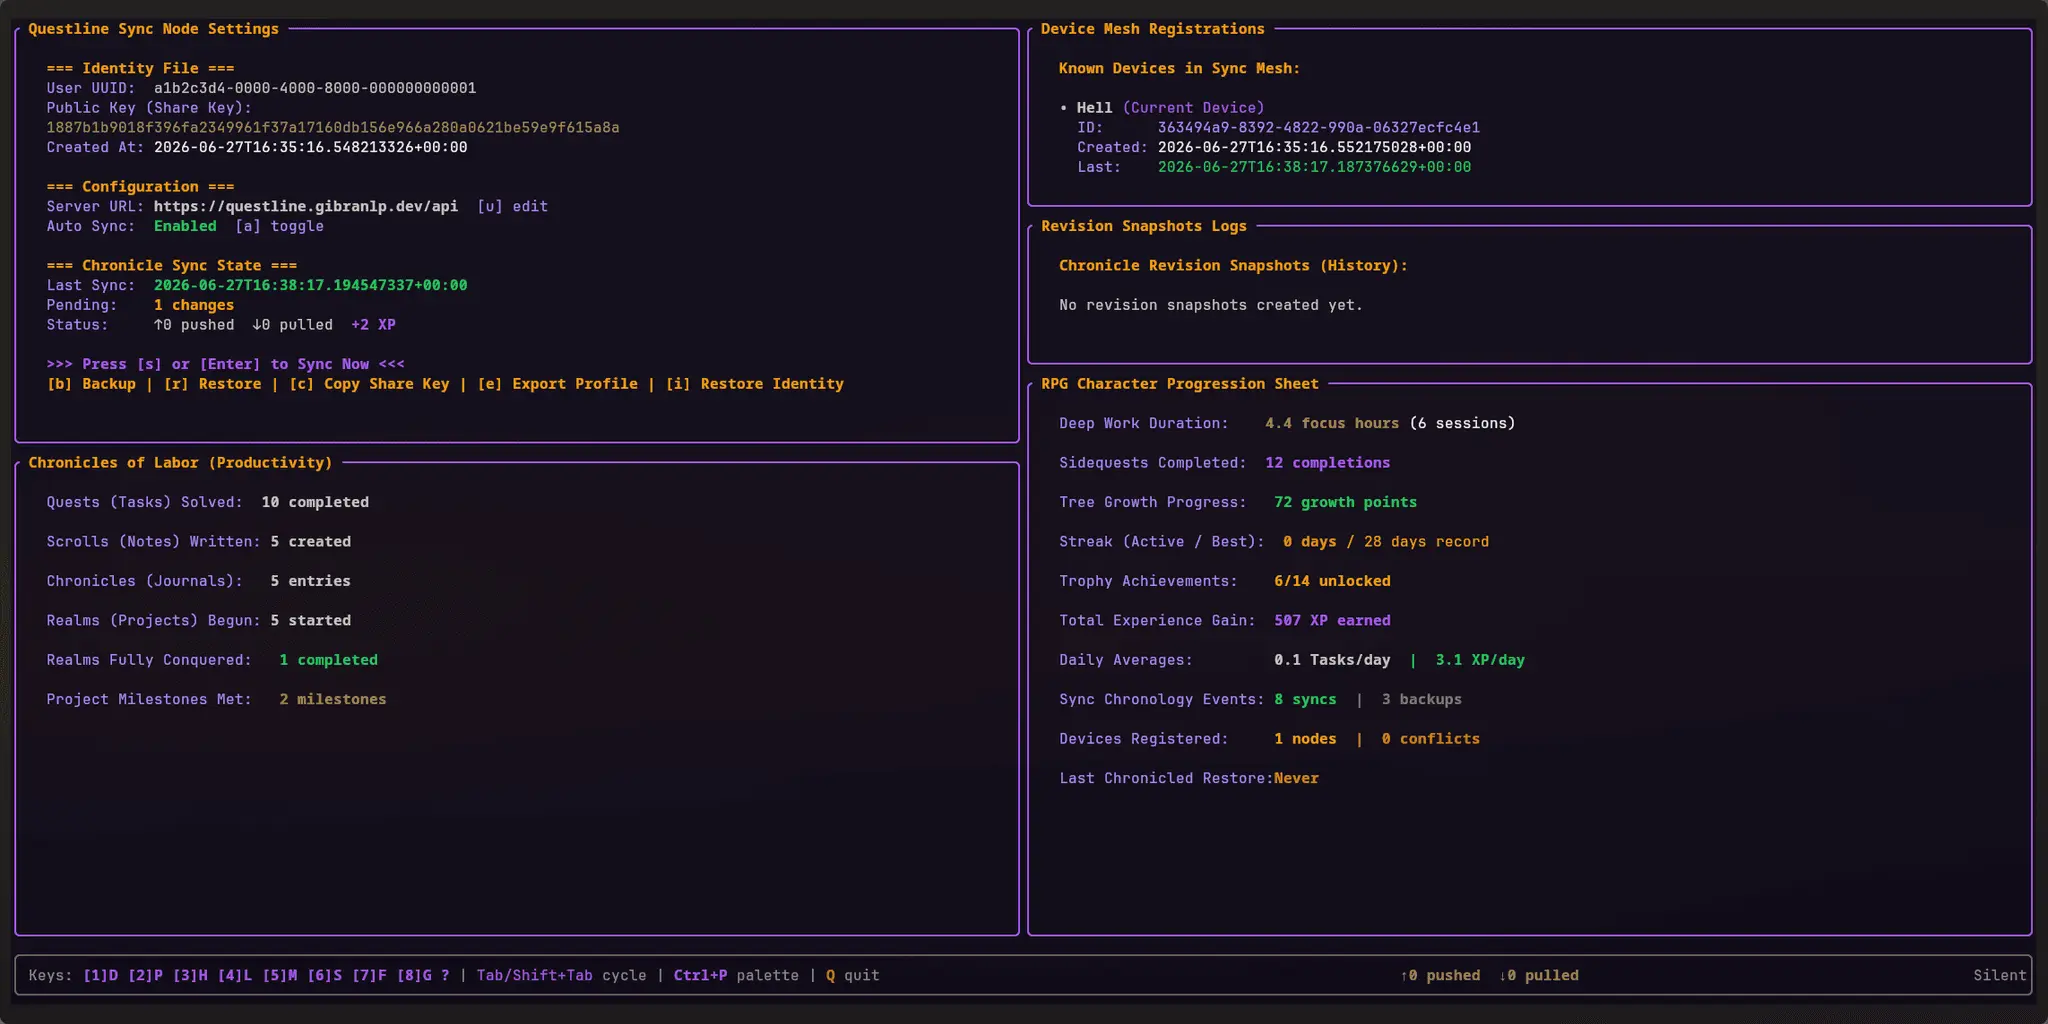Click the [r] Restore action
2048x1024 pixels.
(x=212, y=384)
